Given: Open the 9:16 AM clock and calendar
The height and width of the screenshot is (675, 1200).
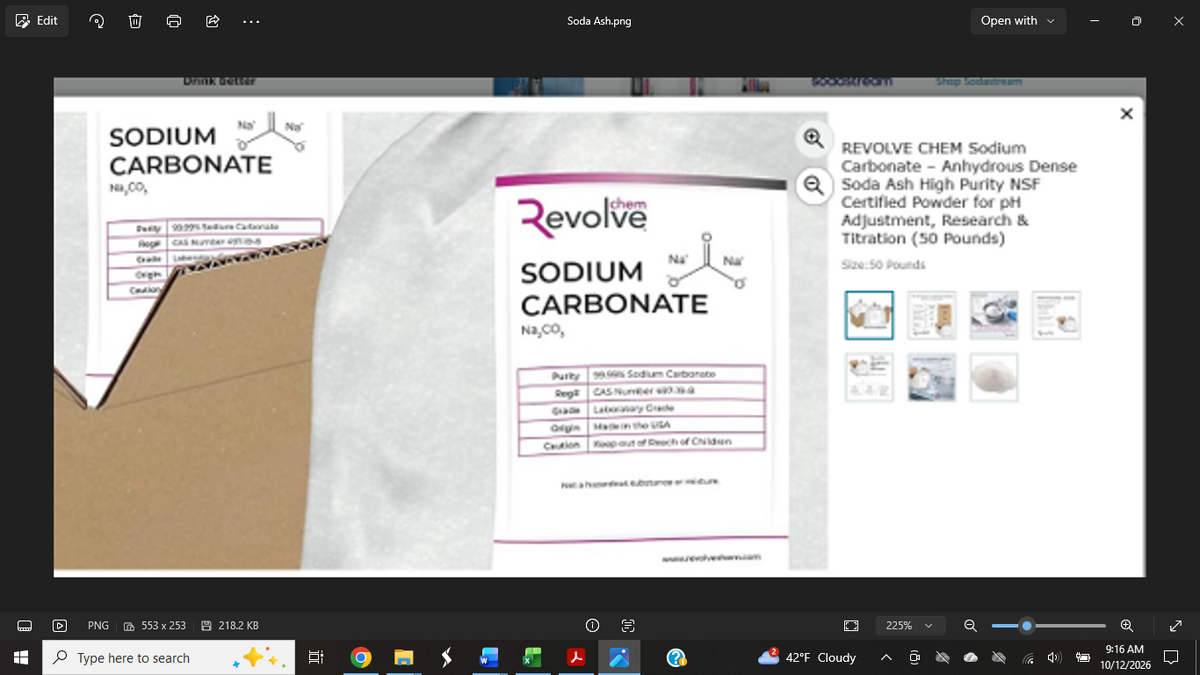Looking at the screenshot, I should click(1125, 658).
